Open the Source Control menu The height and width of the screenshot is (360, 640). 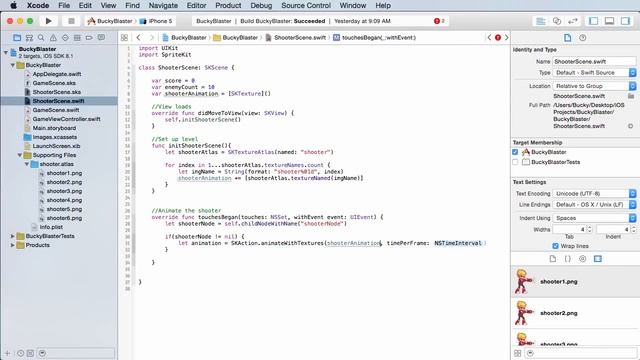point(306,5)
